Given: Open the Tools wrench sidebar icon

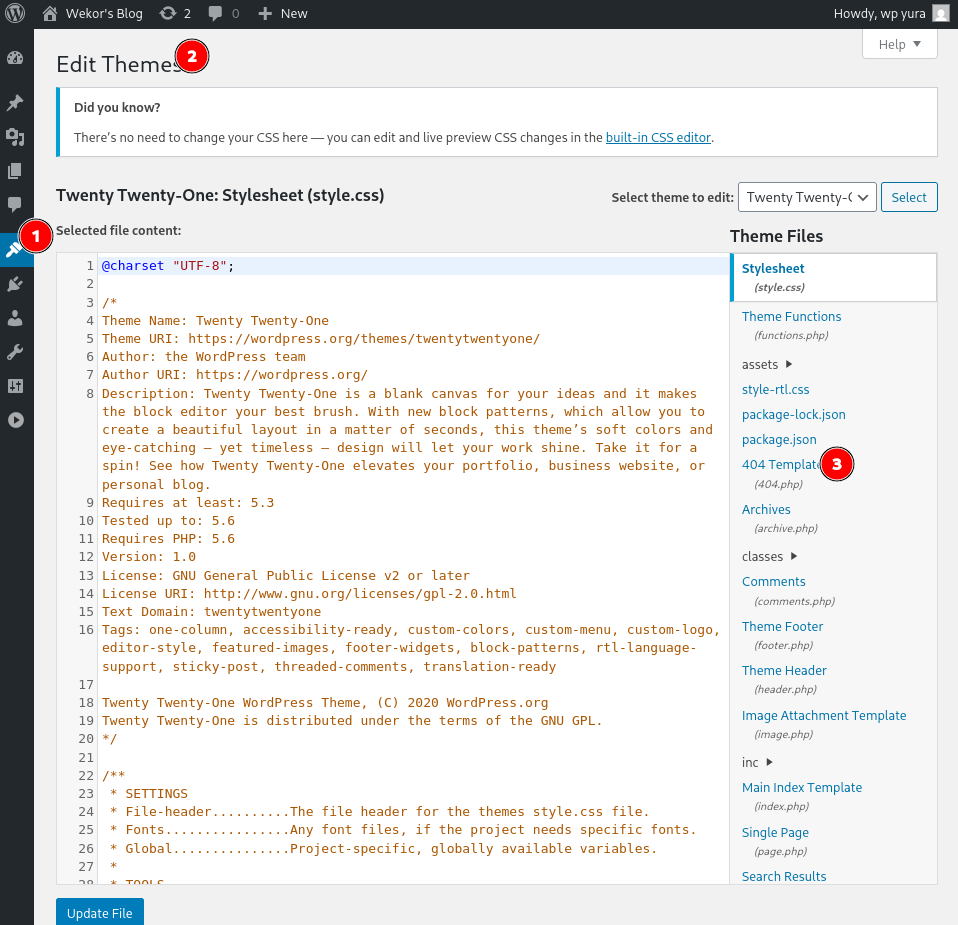Looking at the screenshot, I should 15,352.
